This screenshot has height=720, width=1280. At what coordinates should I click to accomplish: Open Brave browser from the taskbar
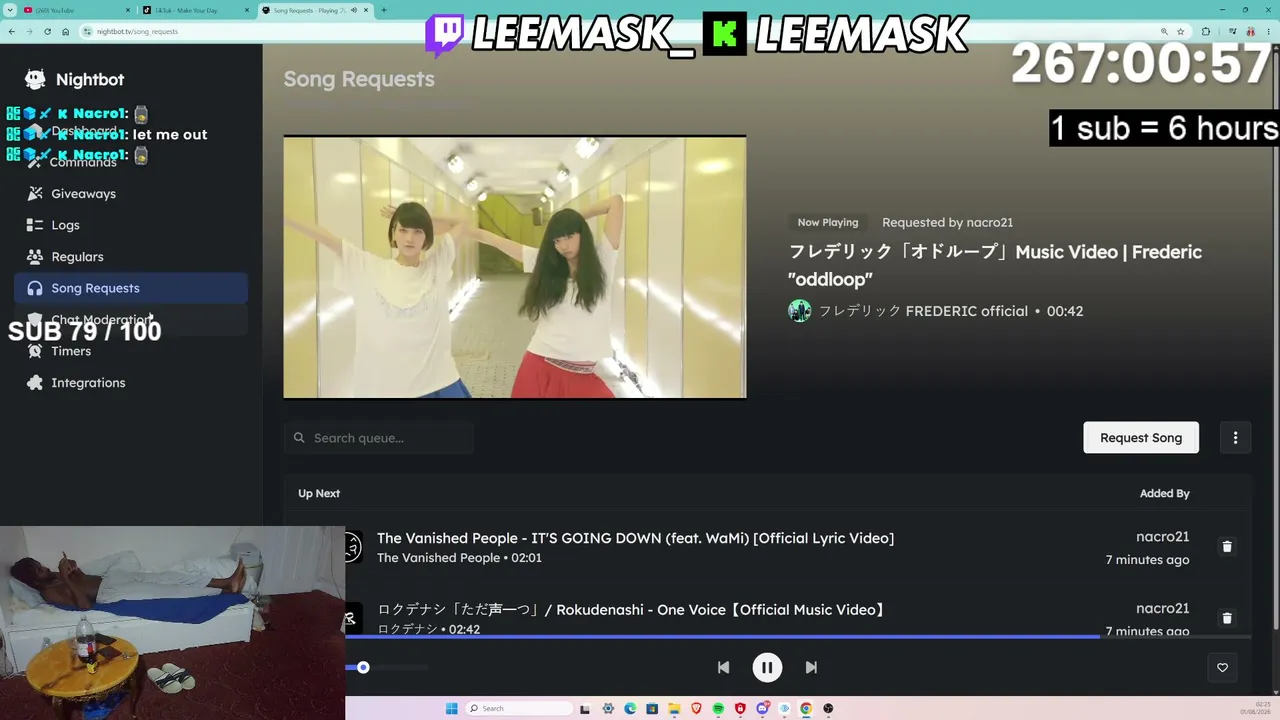tap(696, 708)
